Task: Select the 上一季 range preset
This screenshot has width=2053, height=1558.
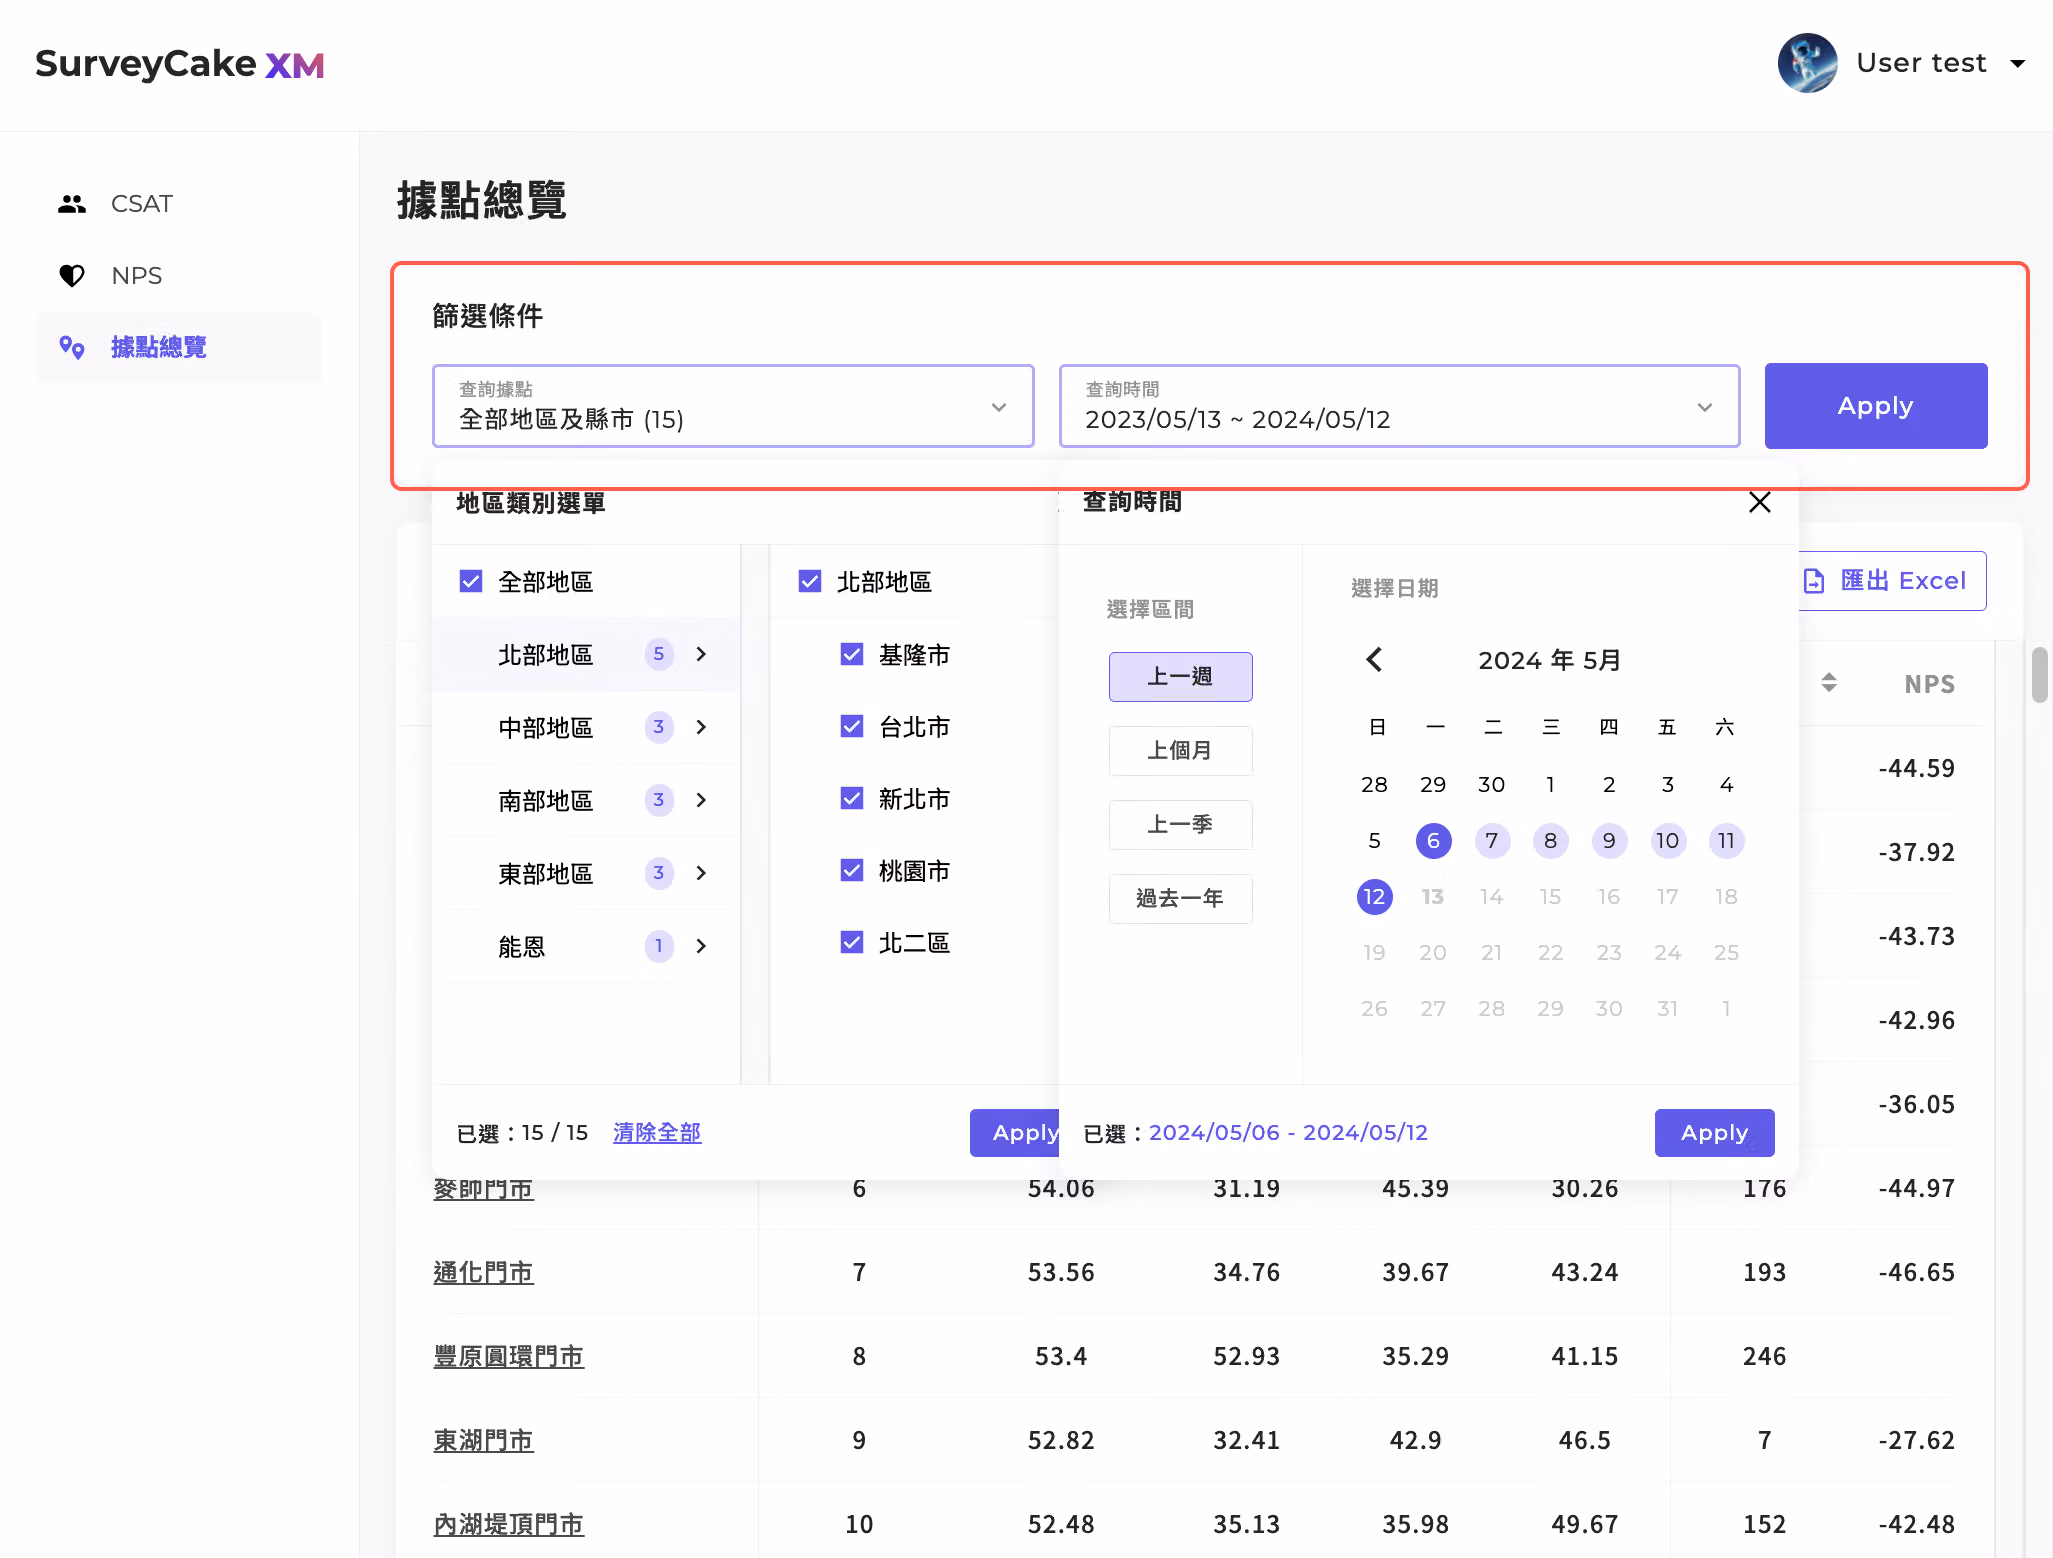Action: click(1180, 825)
